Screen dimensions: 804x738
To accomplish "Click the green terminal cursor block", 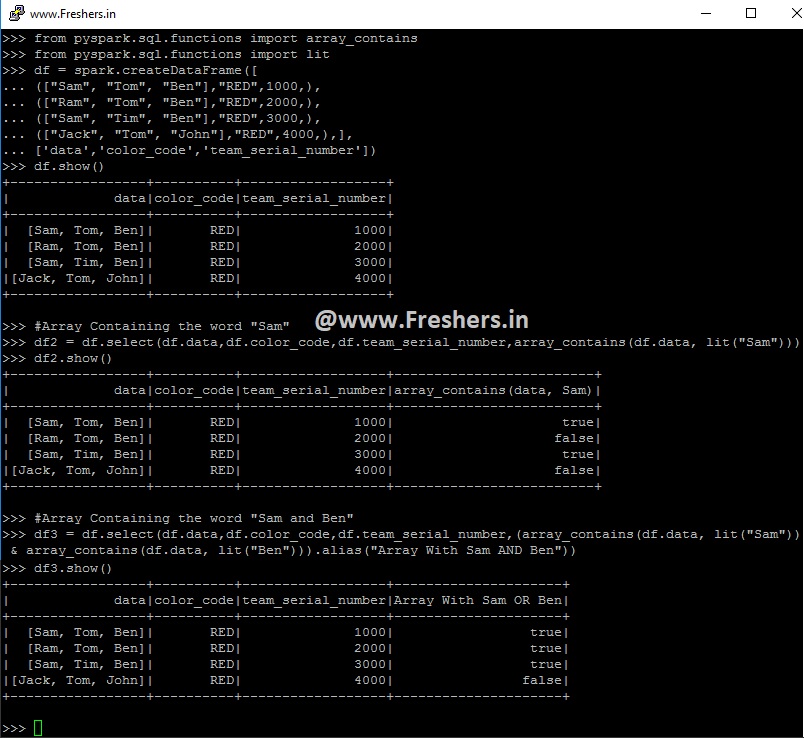I will [x=38, y=727].
